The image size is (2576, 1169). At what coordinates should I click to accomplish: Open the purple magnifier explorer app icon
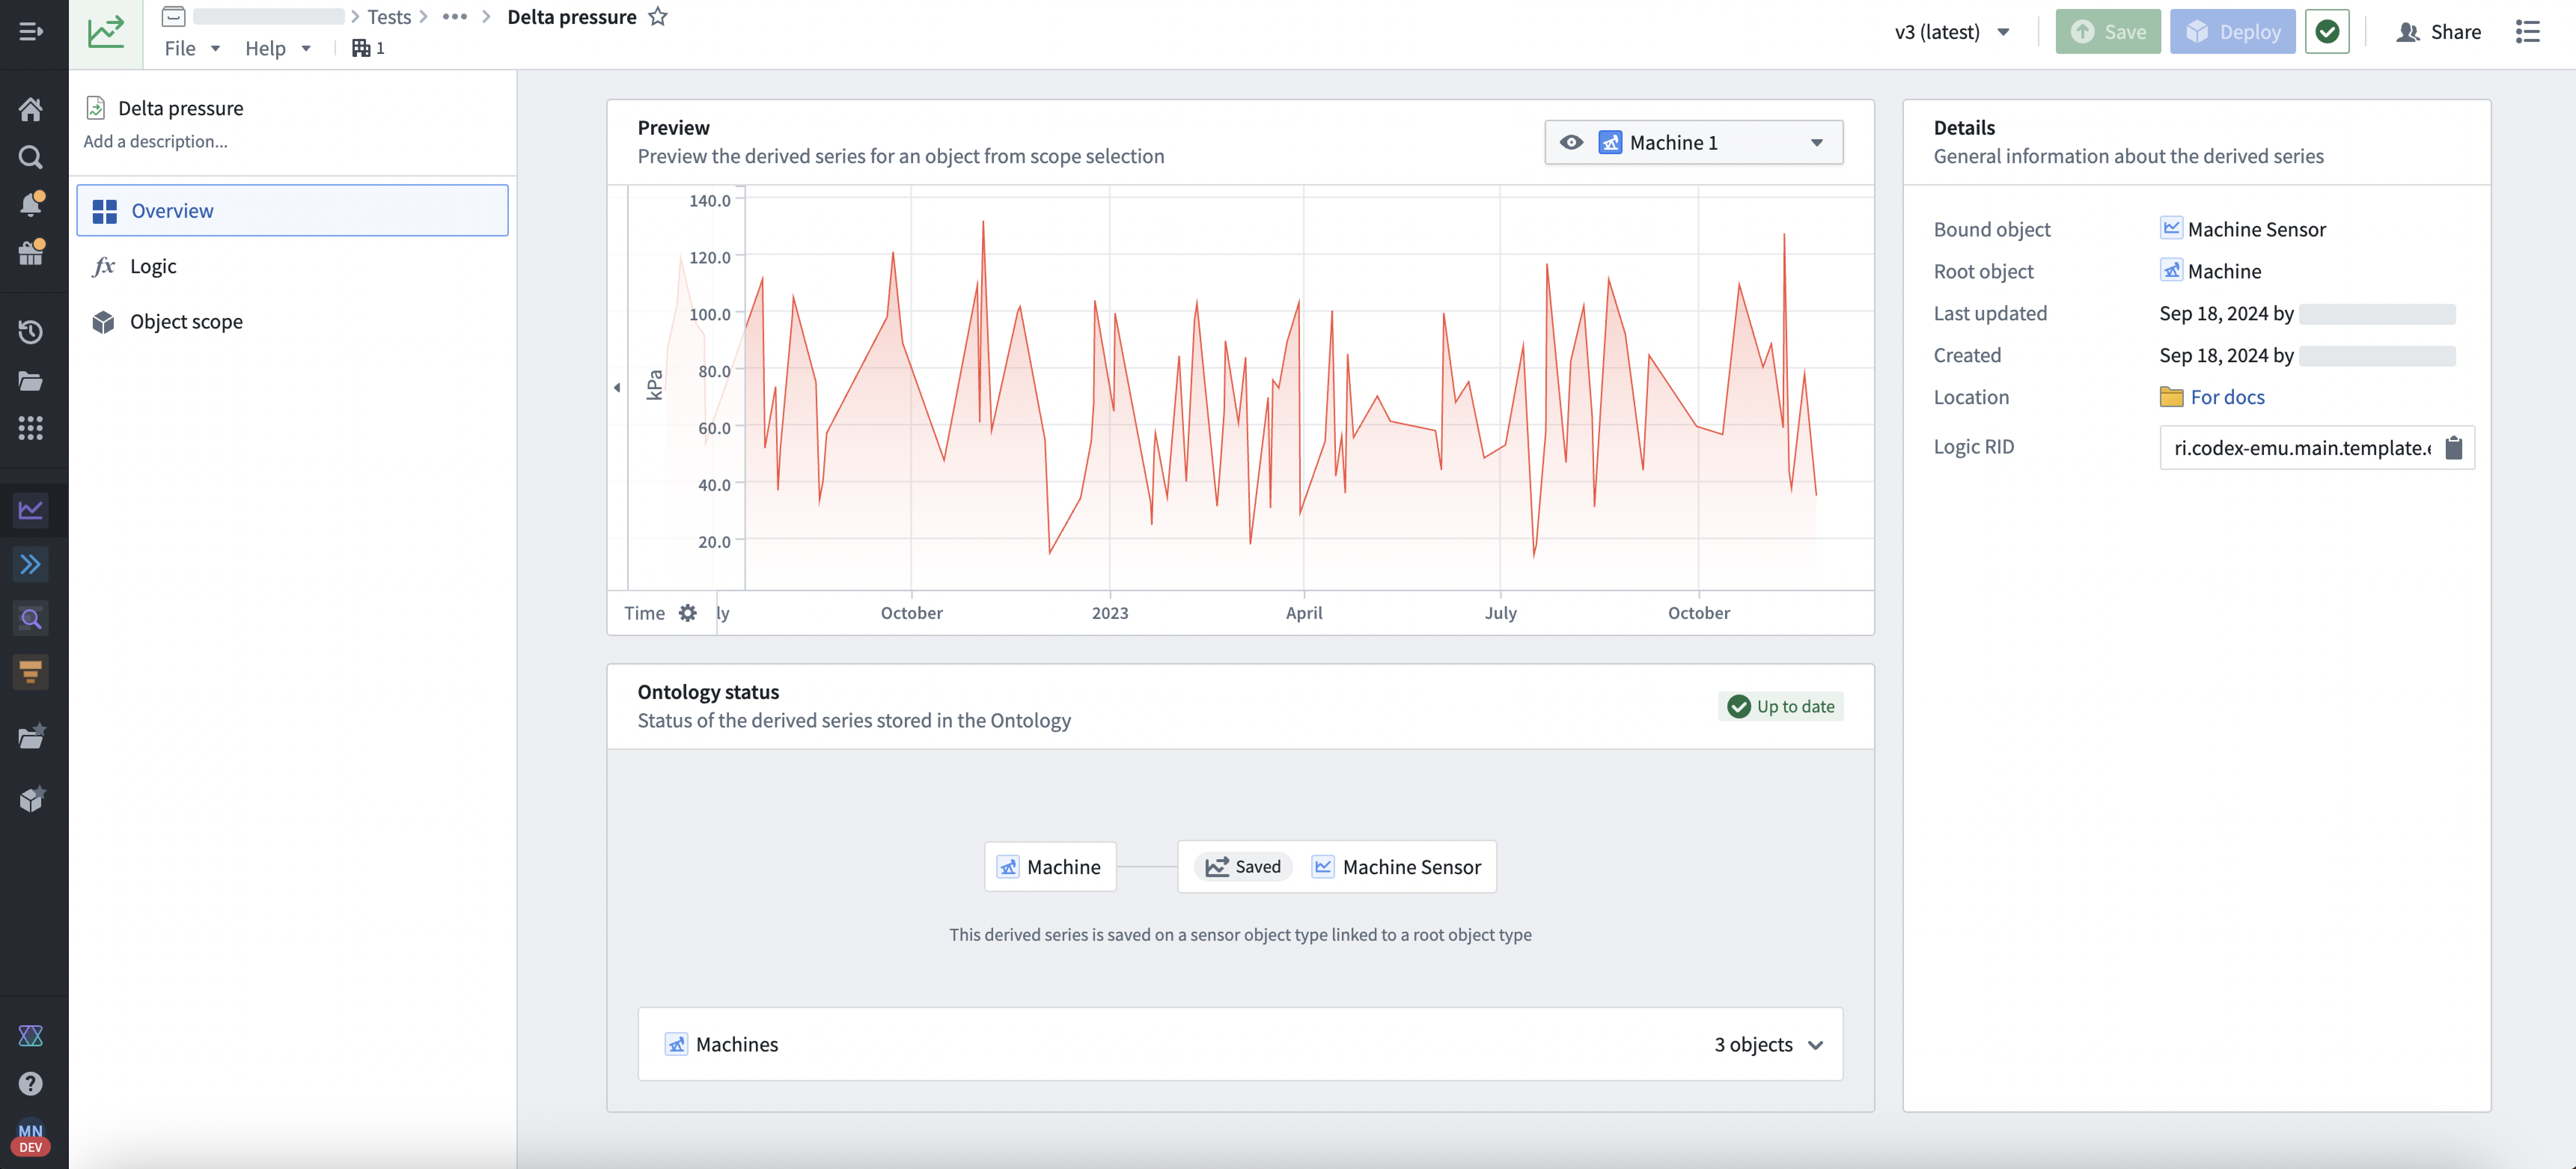pos(31,619)
